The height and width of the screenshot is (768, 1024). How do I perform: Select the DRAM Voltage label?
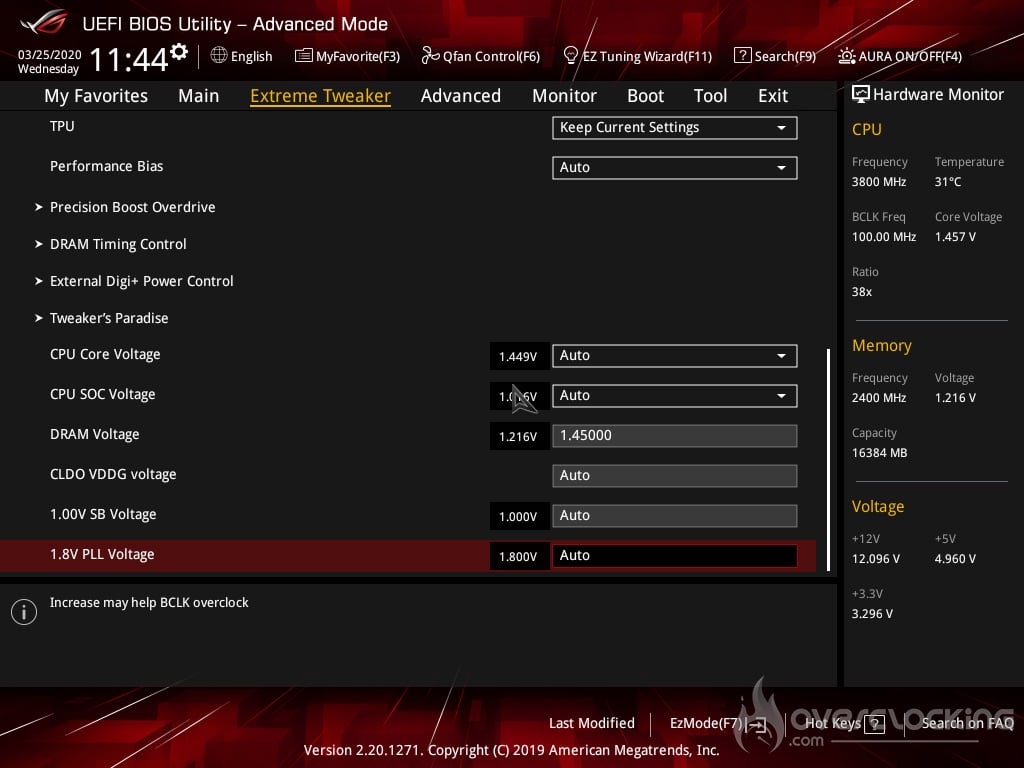click(x=95, y=434)
